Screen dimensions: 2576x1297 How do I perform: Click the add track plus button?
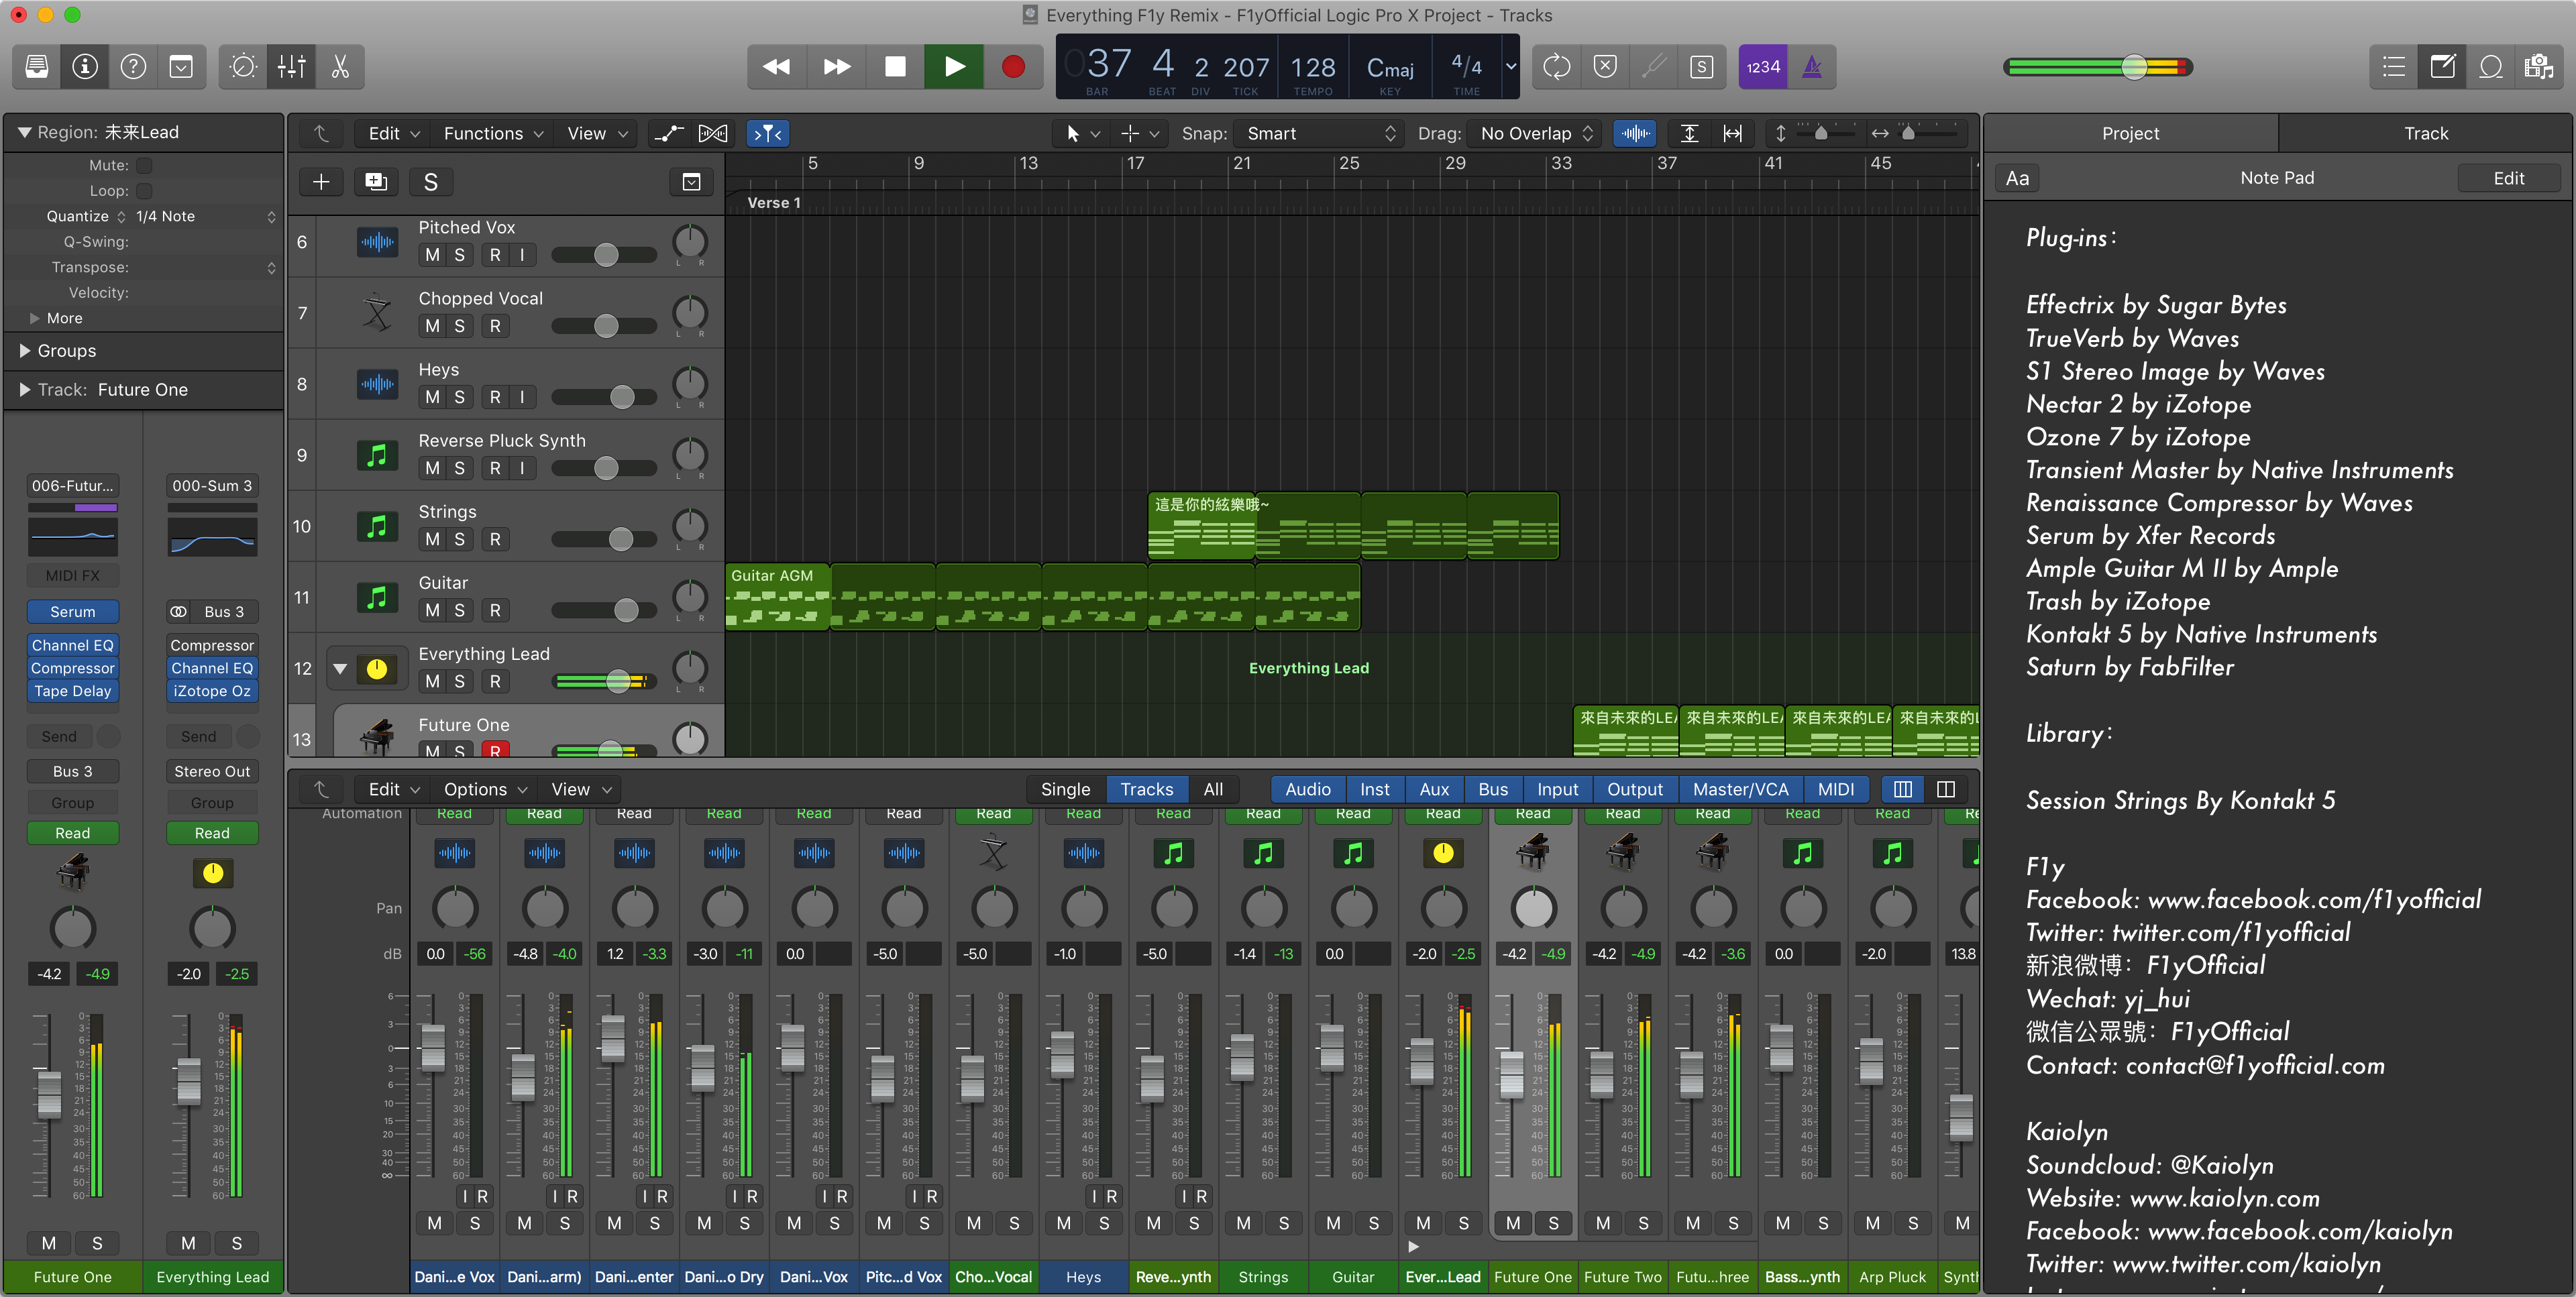pos(321,182)
